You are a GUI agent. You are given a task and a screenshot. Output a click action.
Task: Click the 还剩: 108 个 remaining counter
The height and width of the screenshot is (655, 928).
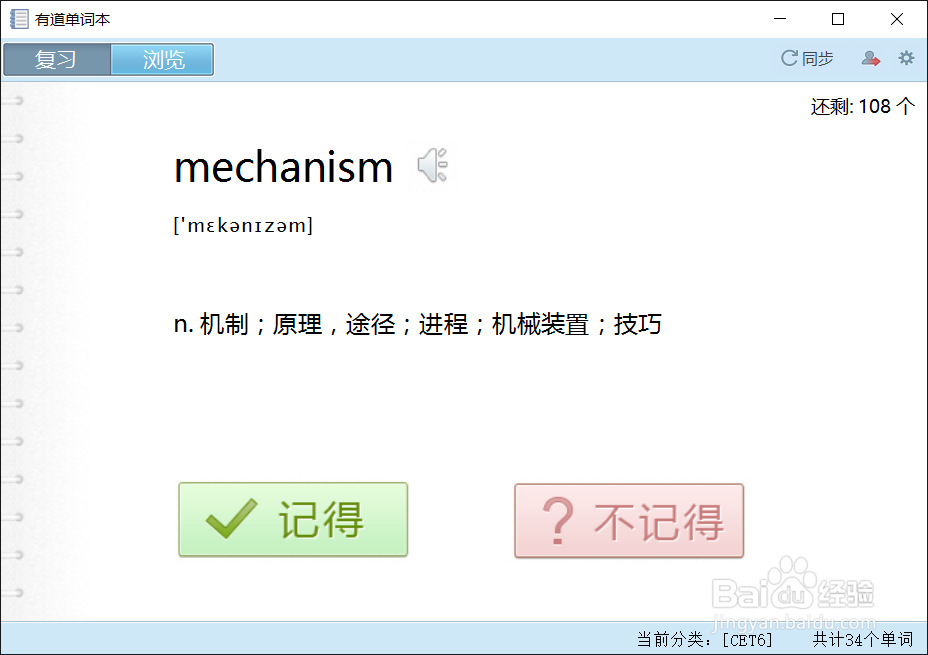pyautogui.click(x=863, y=107)
